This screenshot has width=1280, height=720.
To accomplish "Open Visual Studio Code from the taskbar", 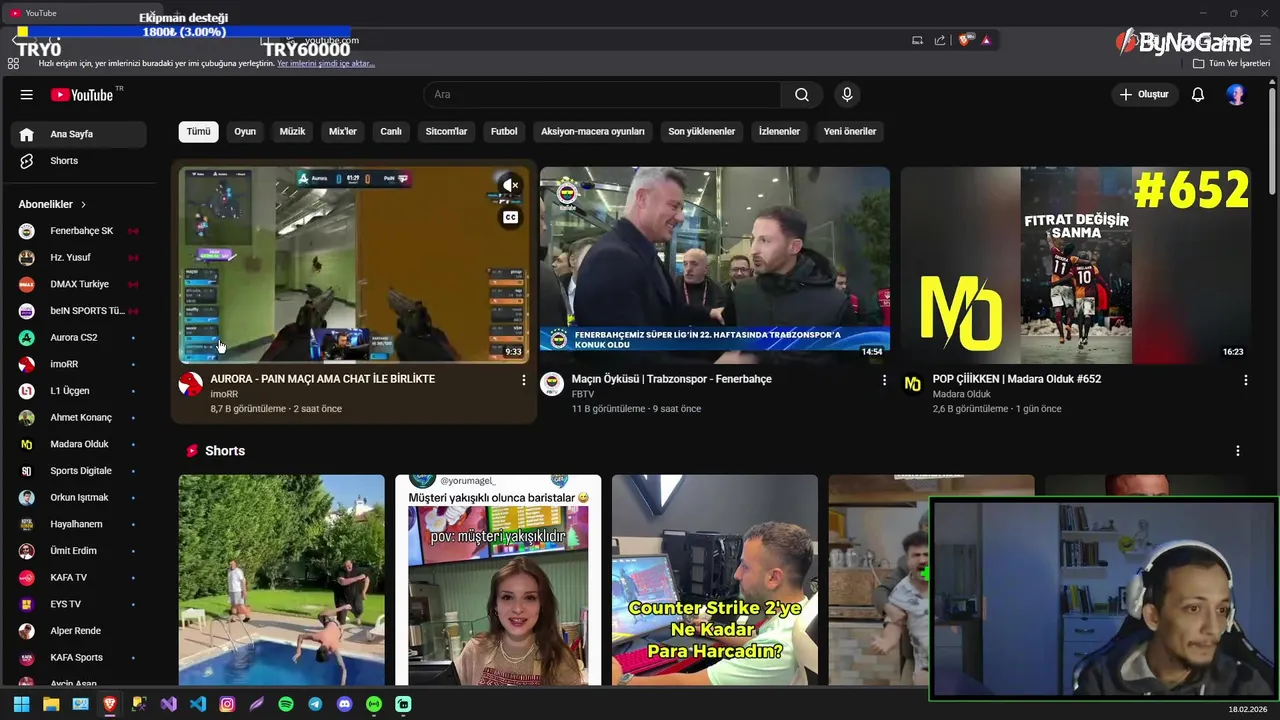I will (x=198, y=704).
